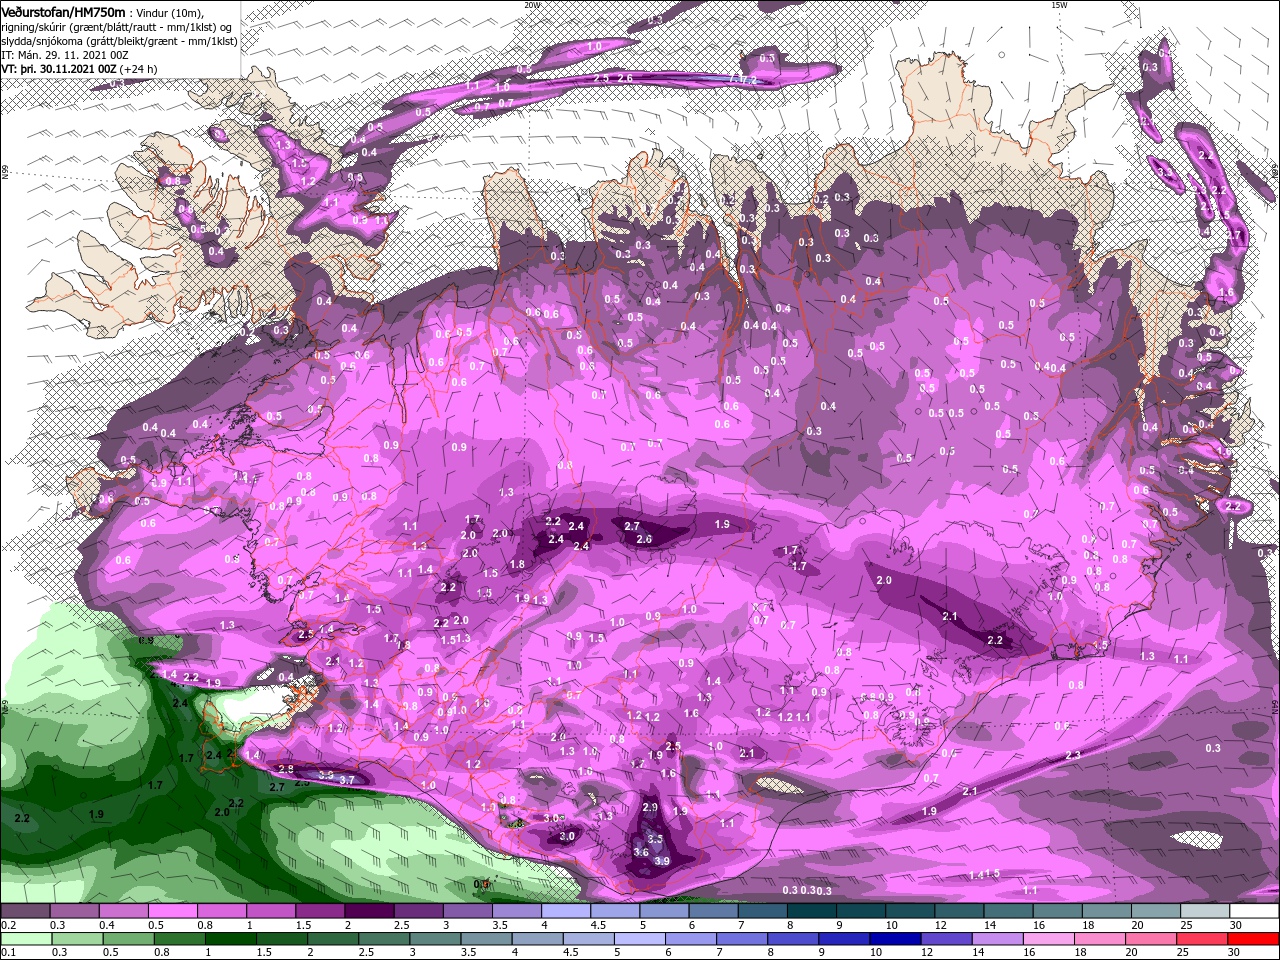The height and width of the screenshot is (960, 1280).
Task: Click the 3.6 precipitation value on map
Action: 641,852
